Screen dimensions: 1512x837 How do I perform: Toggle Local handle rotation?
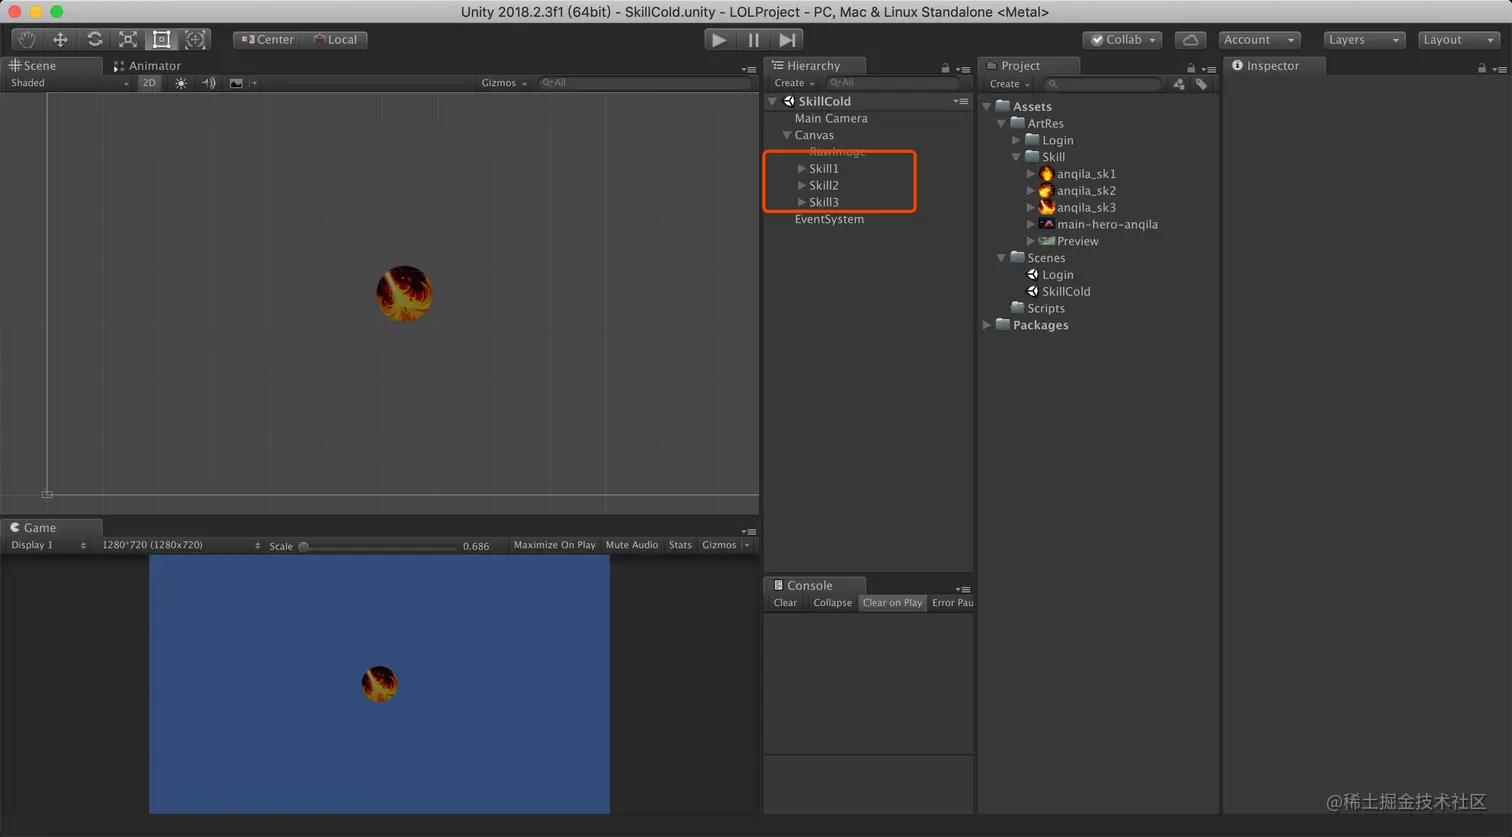(335, 40)
